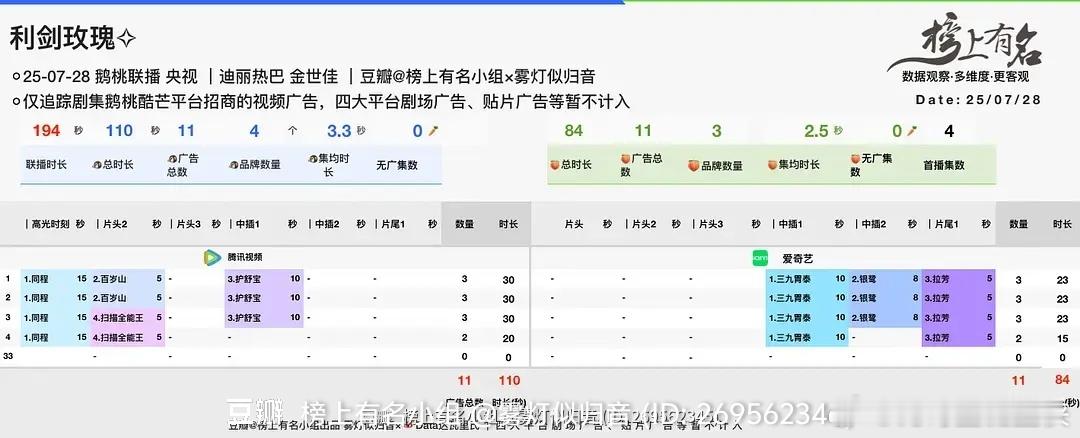The image size is (1080, 438).
Task: Click iQiyi table 数量 column header
Action: 1018,224
